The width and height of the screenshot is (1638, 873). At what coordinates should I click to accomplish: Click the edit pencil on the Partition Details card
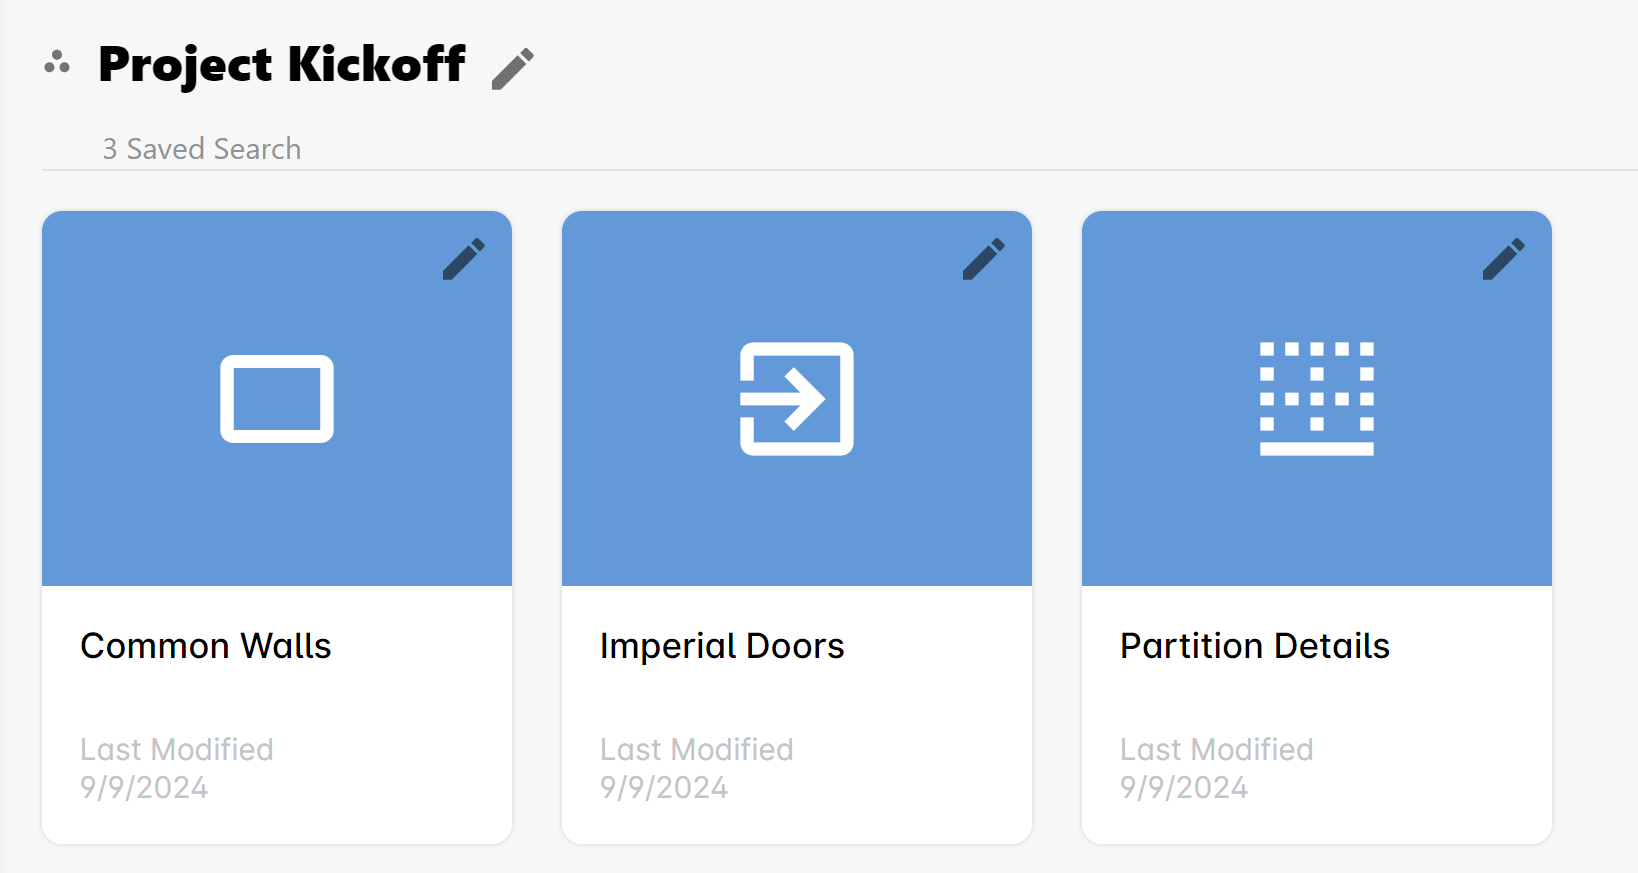[x=1504, y=259]
